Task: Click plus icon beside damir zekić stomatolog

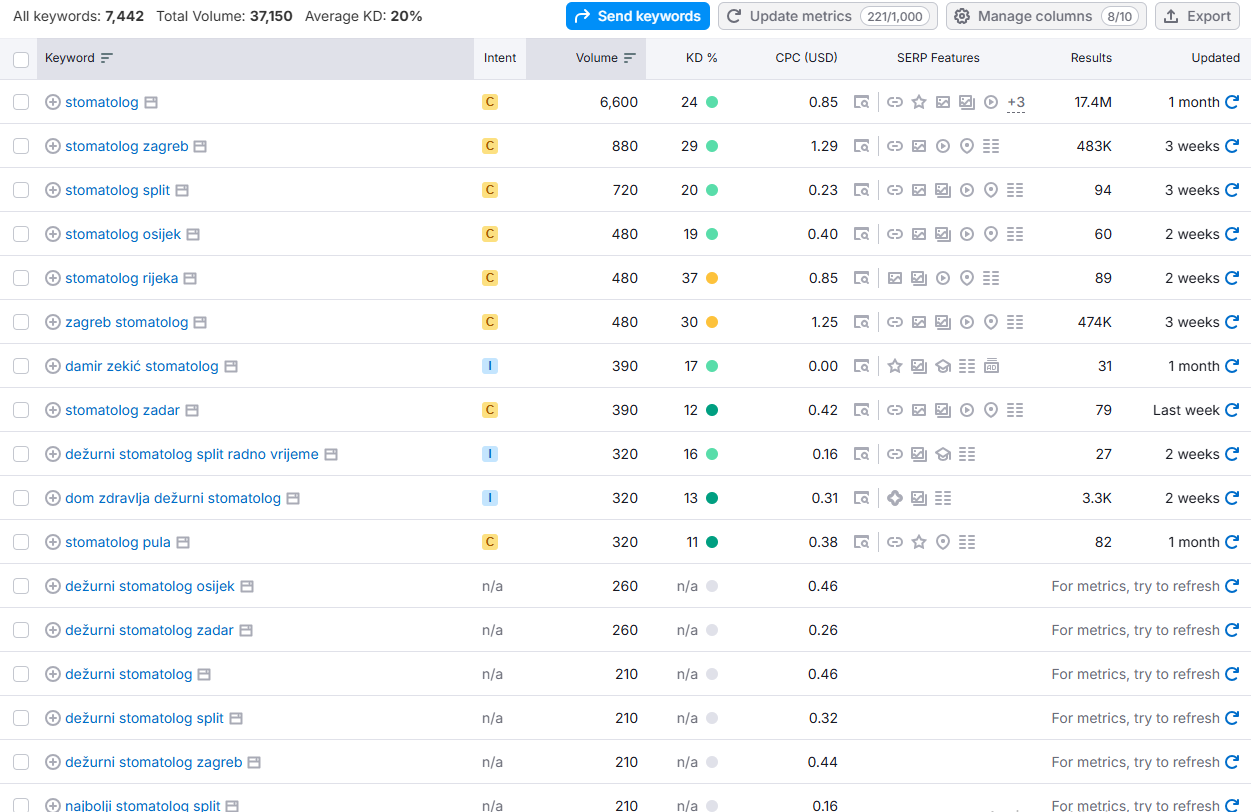Action: (53, 366)
